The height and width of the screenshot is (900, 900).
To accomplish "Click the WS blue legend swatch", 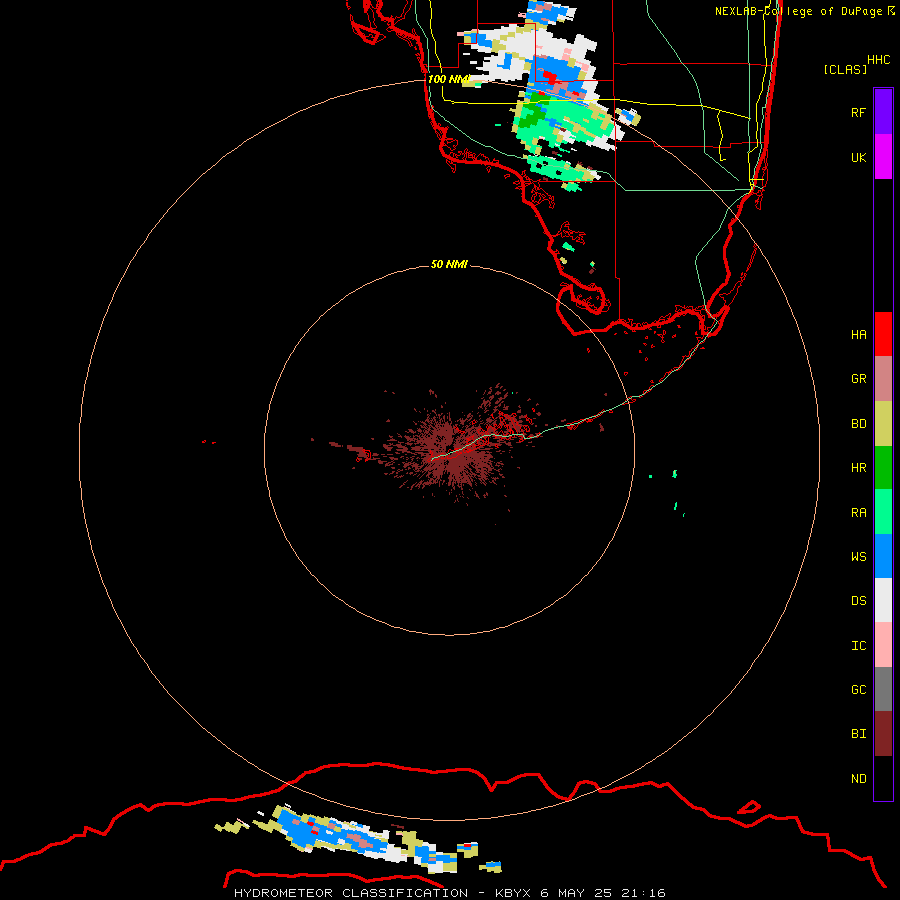I will click(x=883, y=556).
